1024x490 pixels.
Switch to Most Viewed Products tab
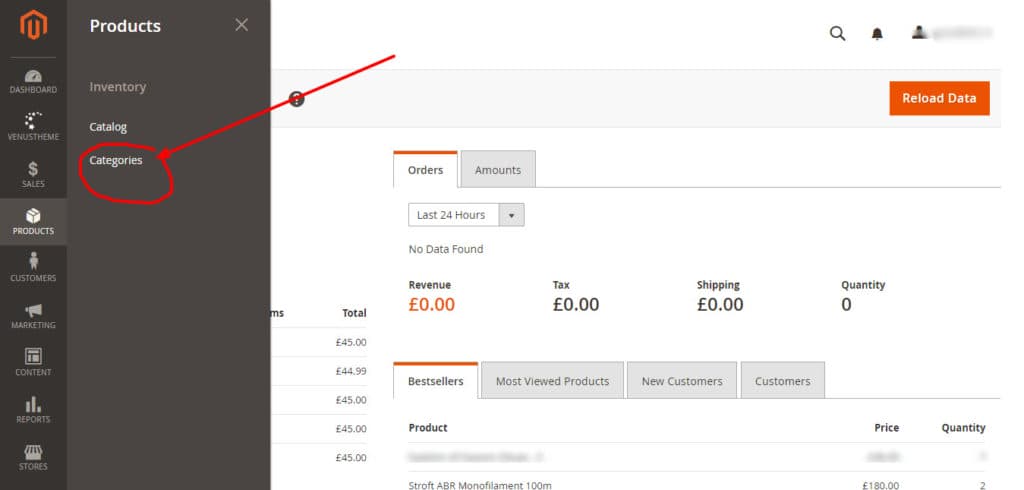point(552,381)
